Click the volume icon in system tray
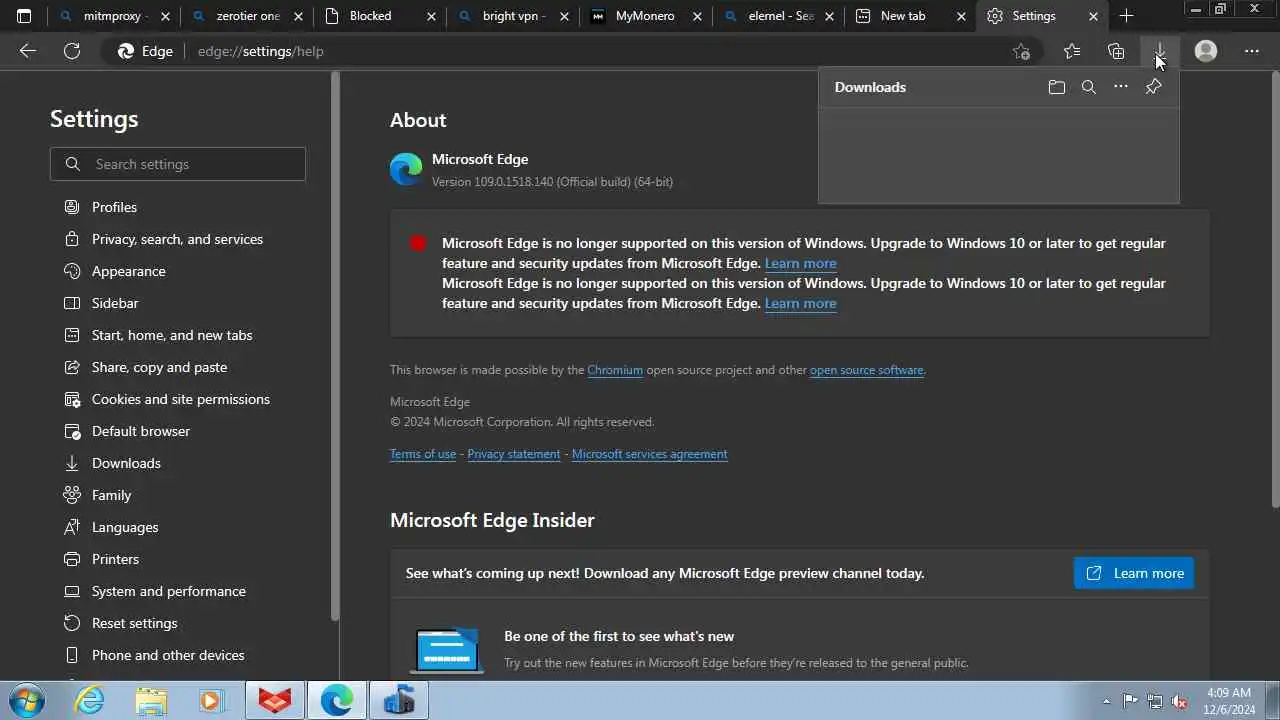Viewport: 1280px width, 720px height. (1180, 701)
